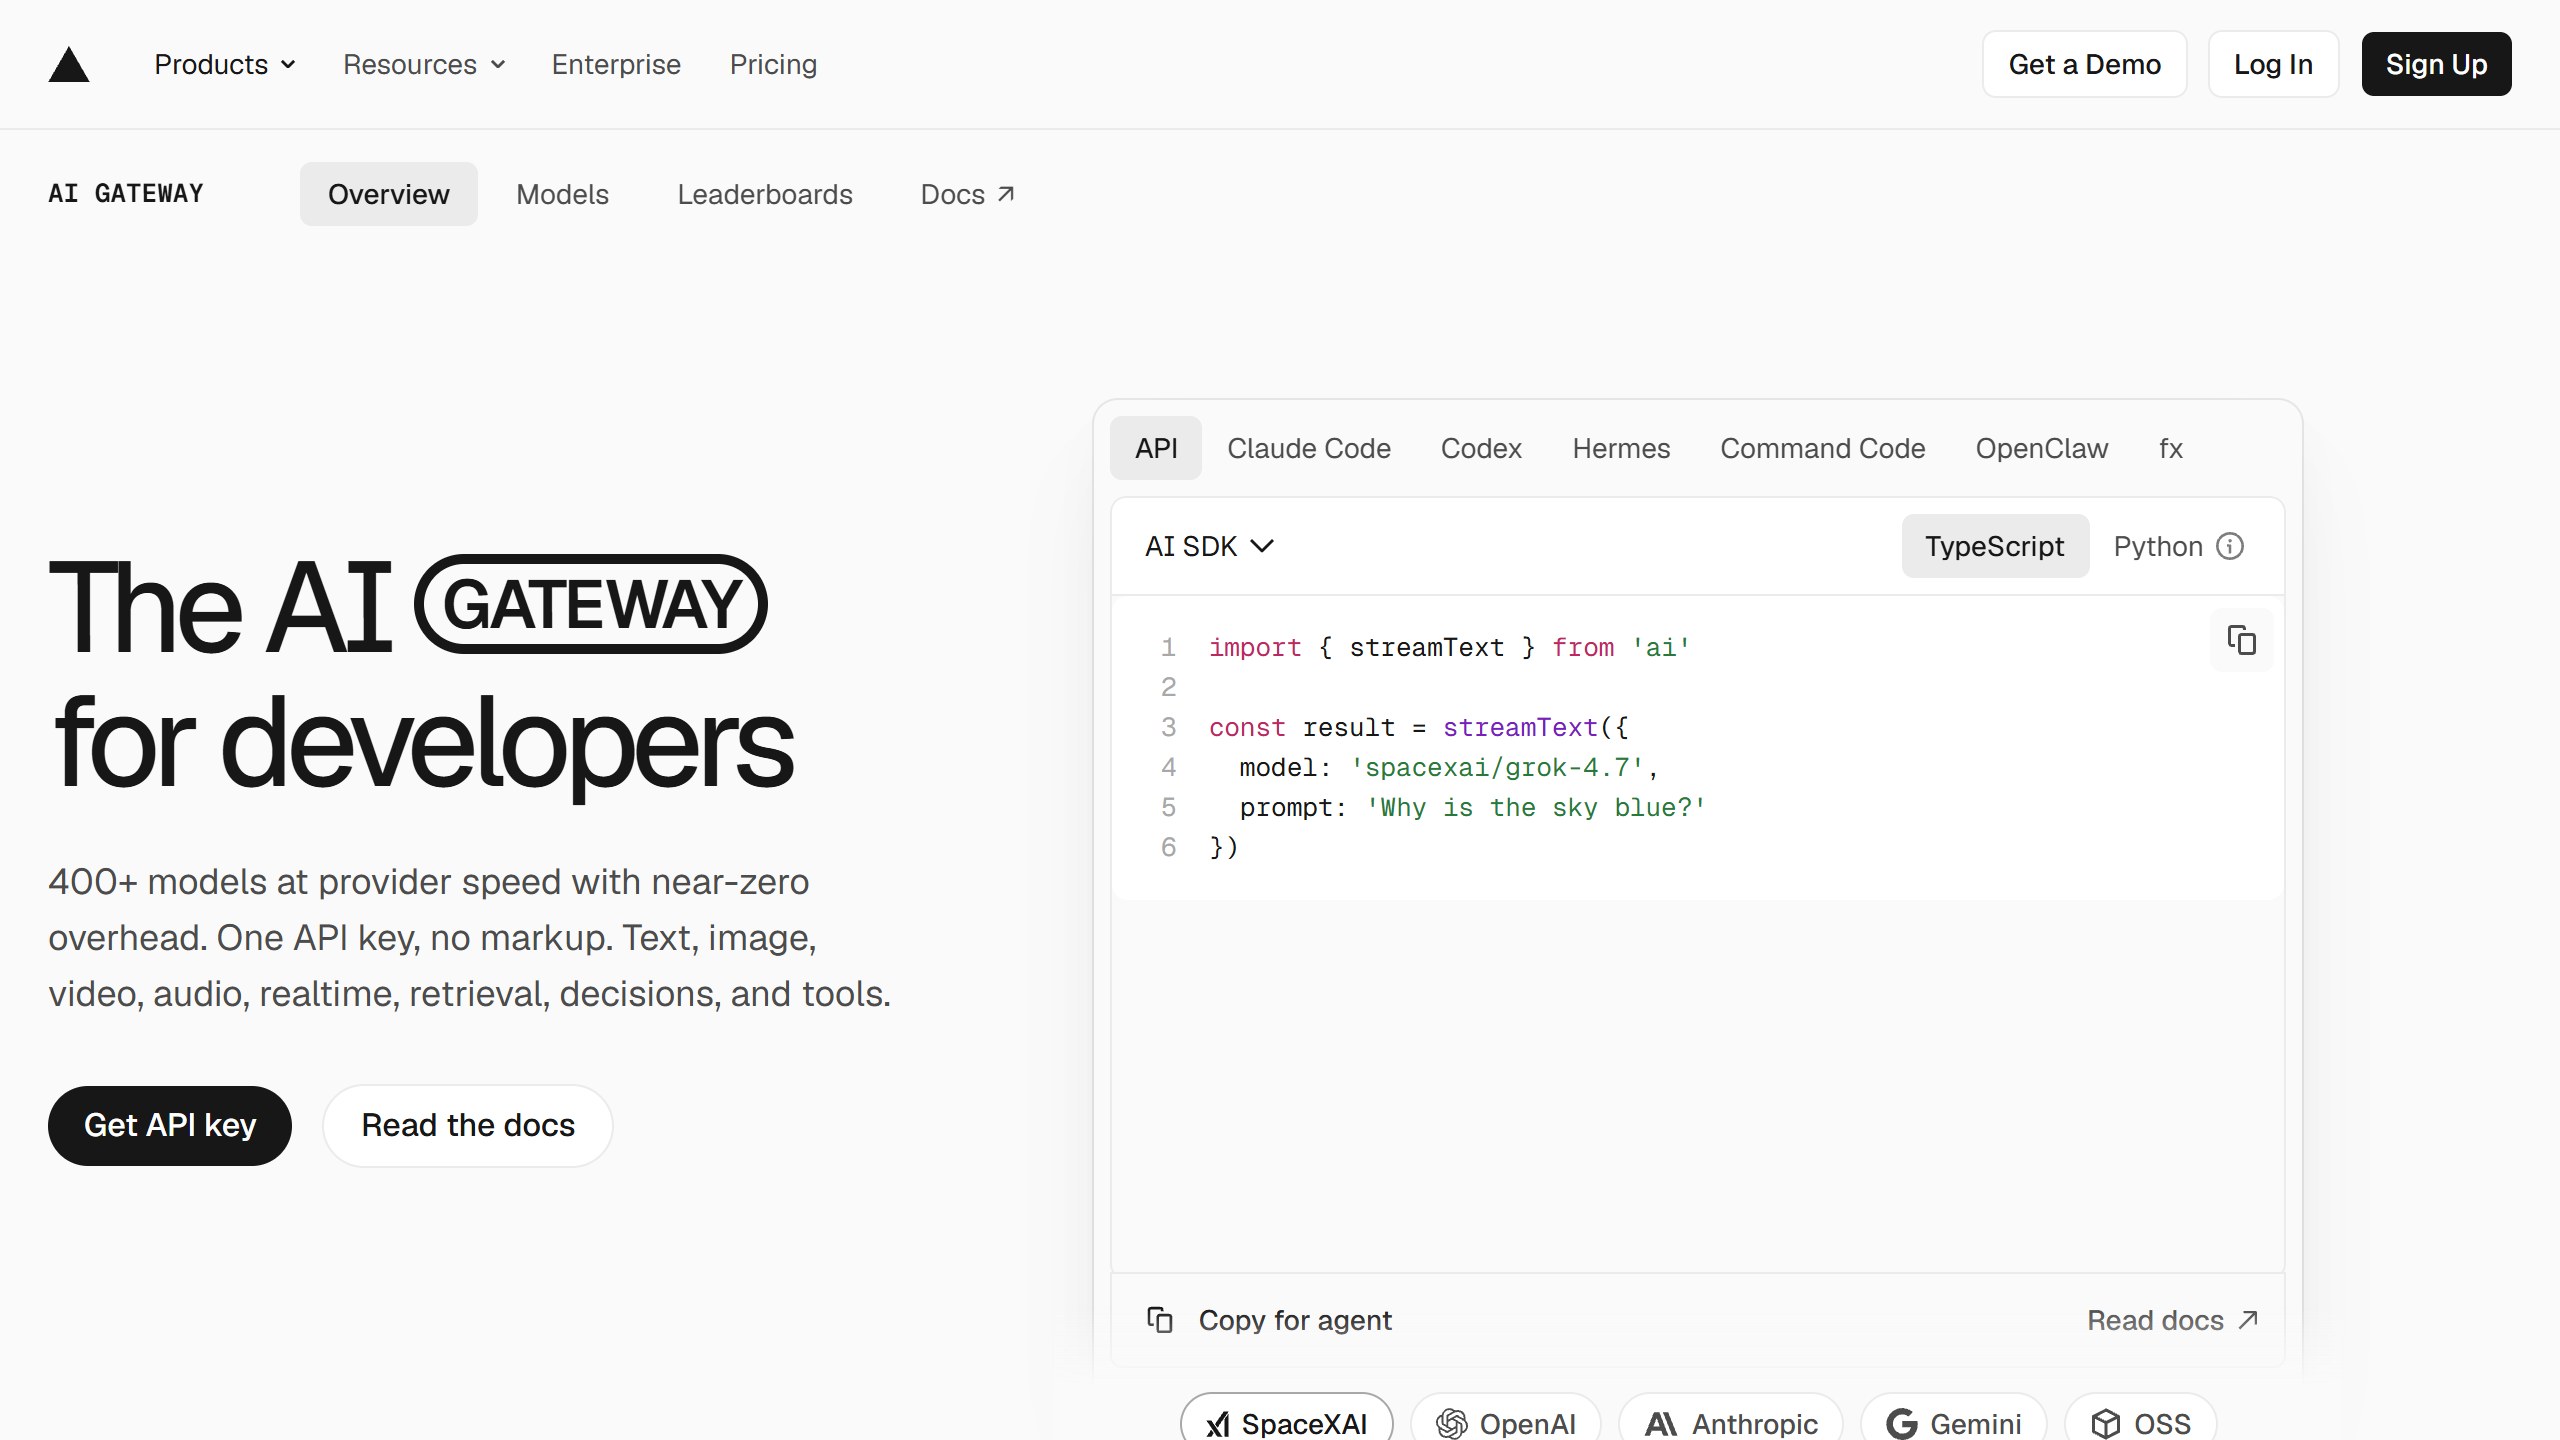The height and width of the screenshot is (1440, 2560).
Task: Click the OpenAI logo icon
Action: 1451,1424
